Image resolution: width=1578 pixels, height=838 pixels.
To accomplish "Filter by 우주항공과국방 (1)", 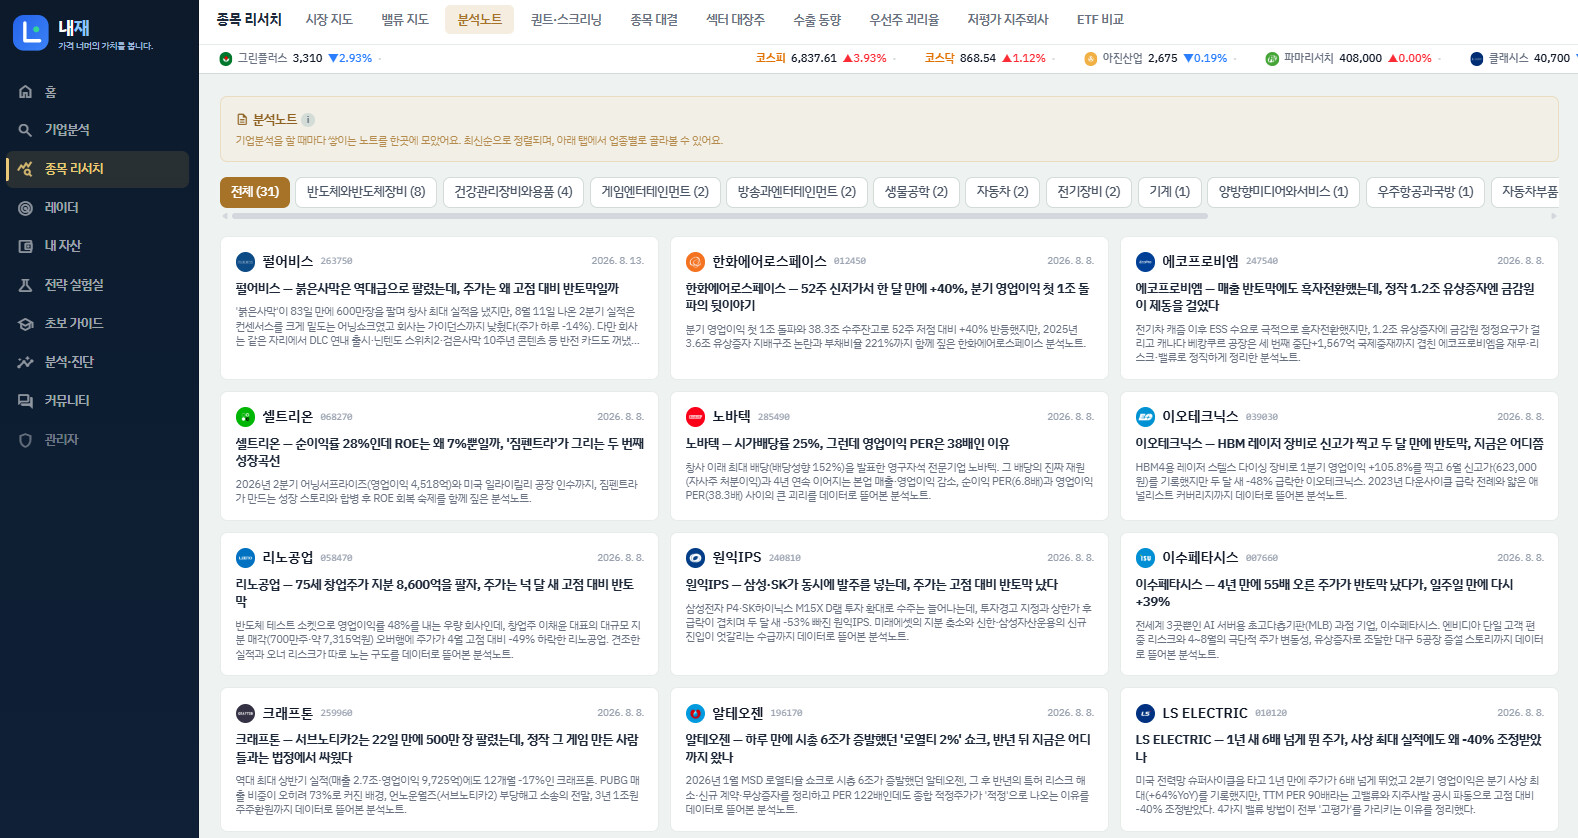I will pos(1425,192).
